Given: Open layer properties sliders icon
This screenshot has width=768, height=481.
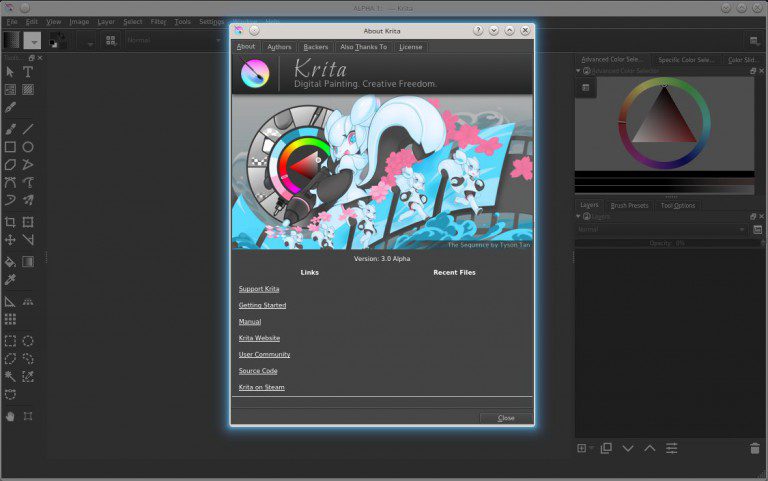Looking at the screenshot, I should pos(672,448).
